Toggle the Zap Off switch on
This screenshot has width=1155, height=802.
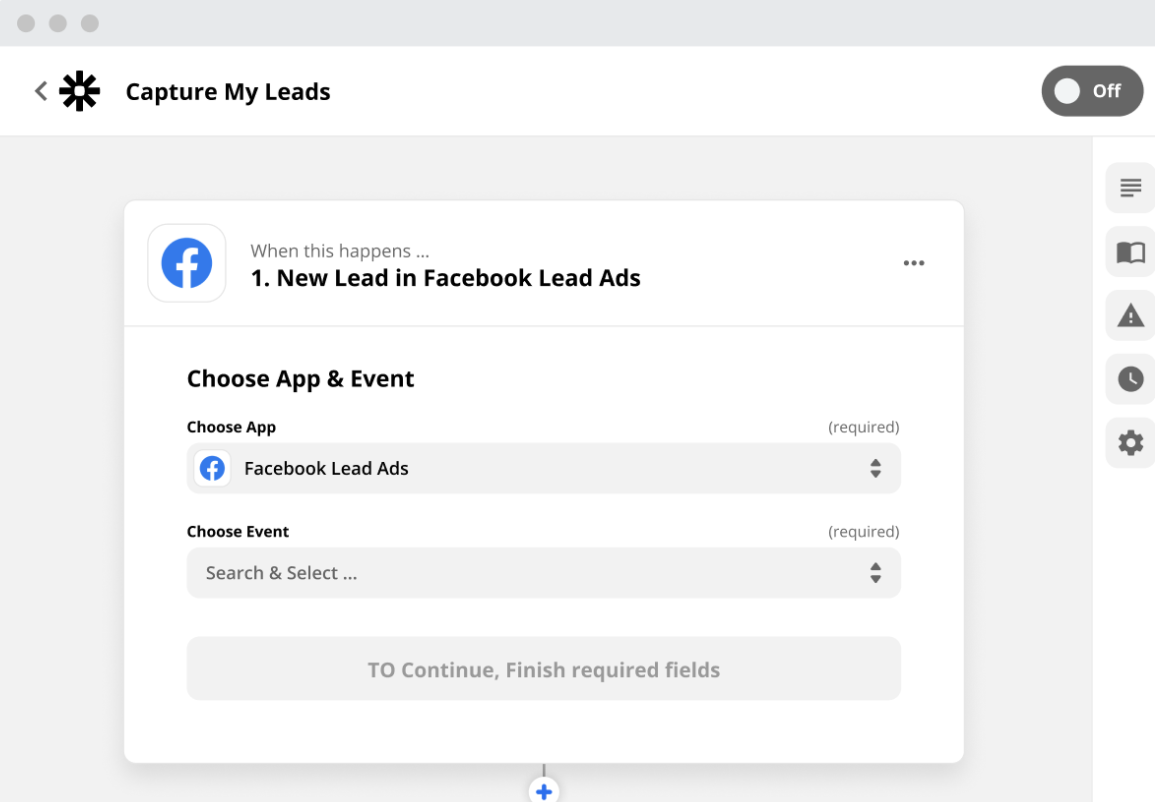tap(1091, 91)
